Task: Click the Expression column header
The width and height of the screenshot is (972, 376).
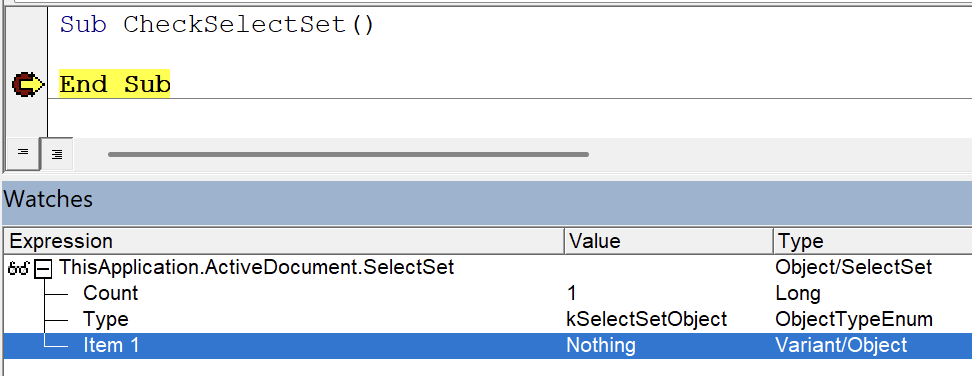Action: [284, 241]
